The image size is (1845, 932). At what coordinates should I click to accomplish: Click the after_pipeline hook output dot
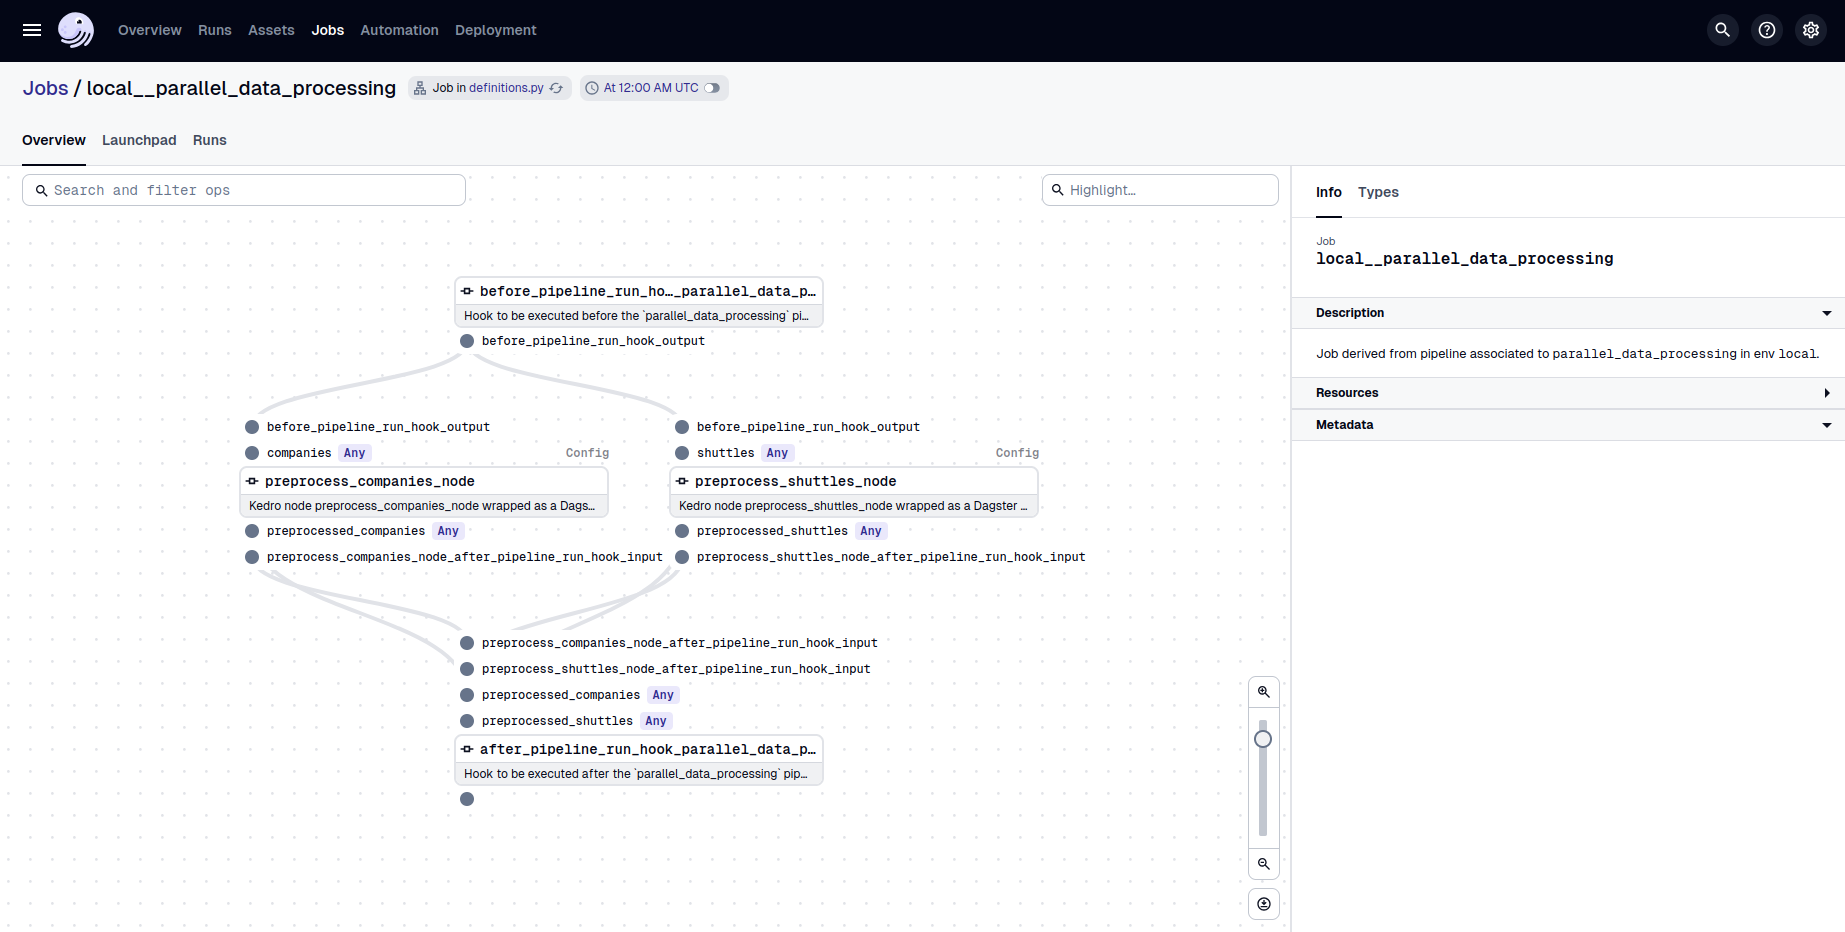467,799
